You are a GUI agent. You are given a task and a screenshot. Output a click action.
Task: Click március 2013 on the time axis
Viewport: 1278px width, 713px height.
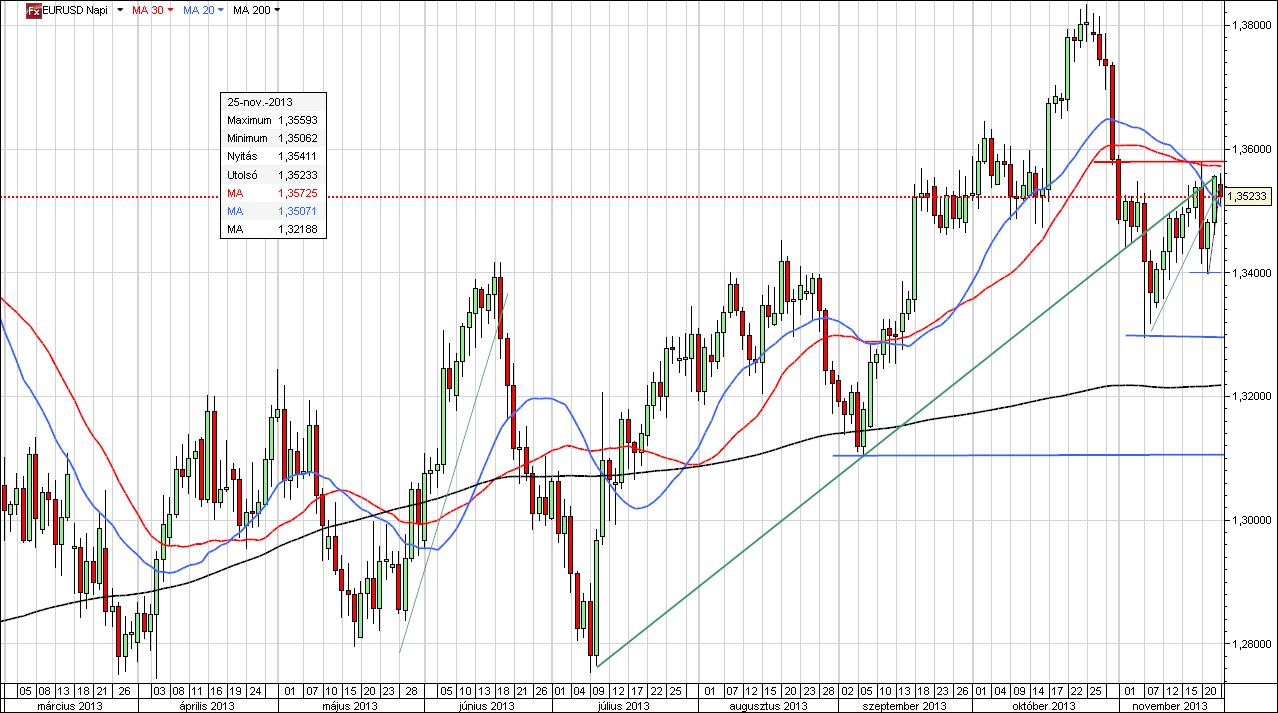click(x=68, y=705)
